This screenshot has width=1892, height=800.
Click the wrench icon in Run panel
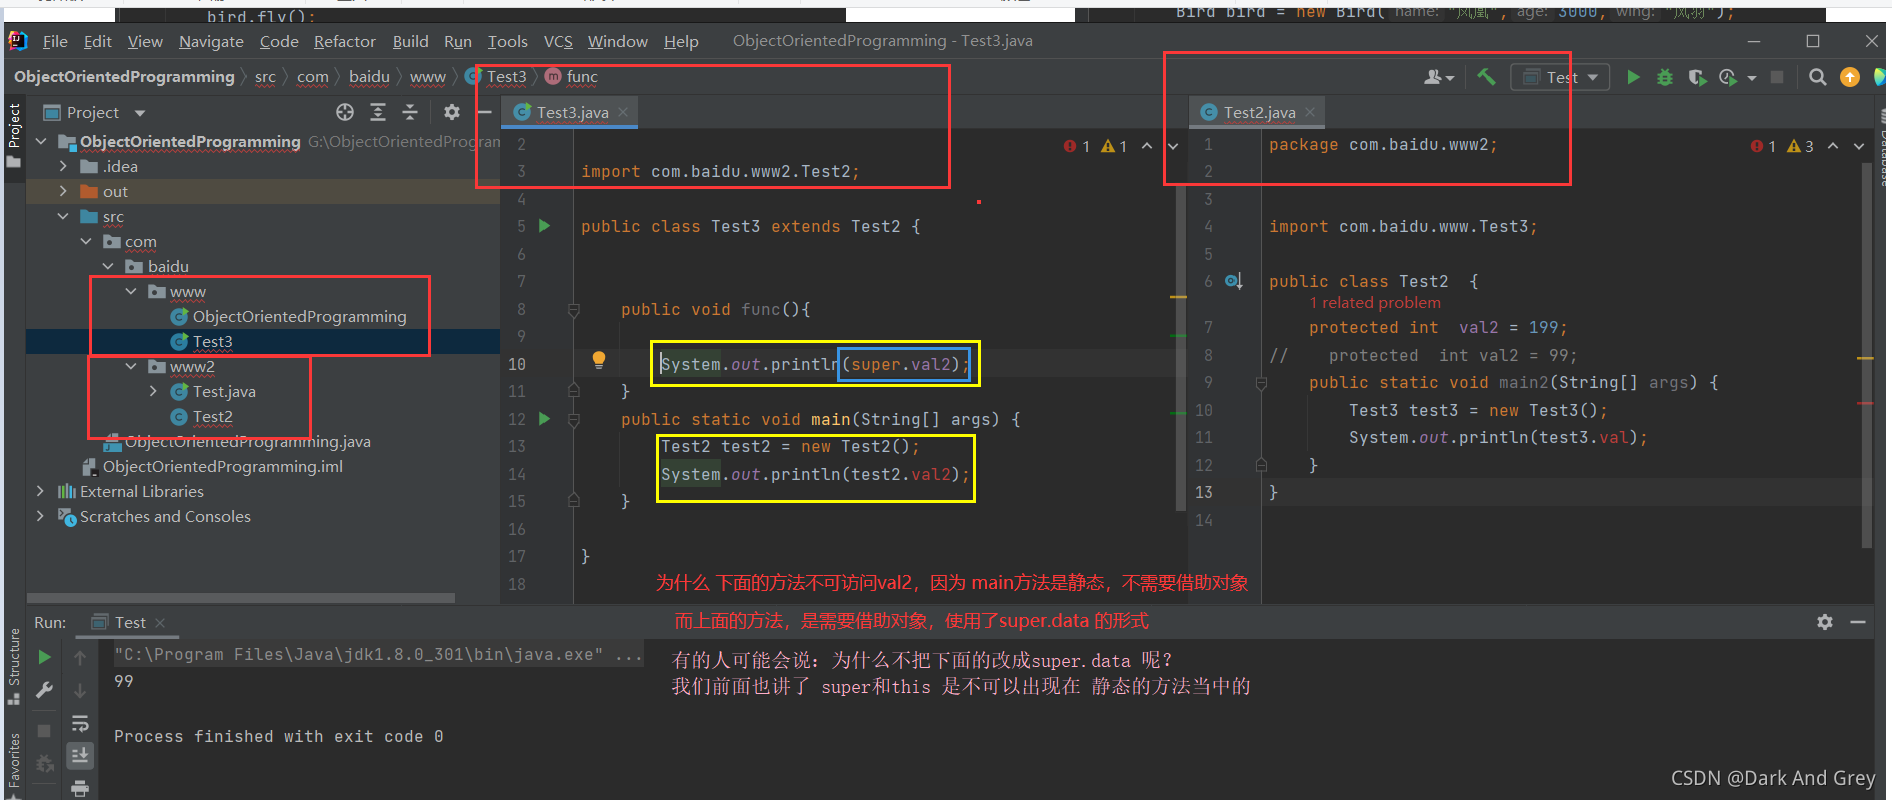[x=44, y=690]
